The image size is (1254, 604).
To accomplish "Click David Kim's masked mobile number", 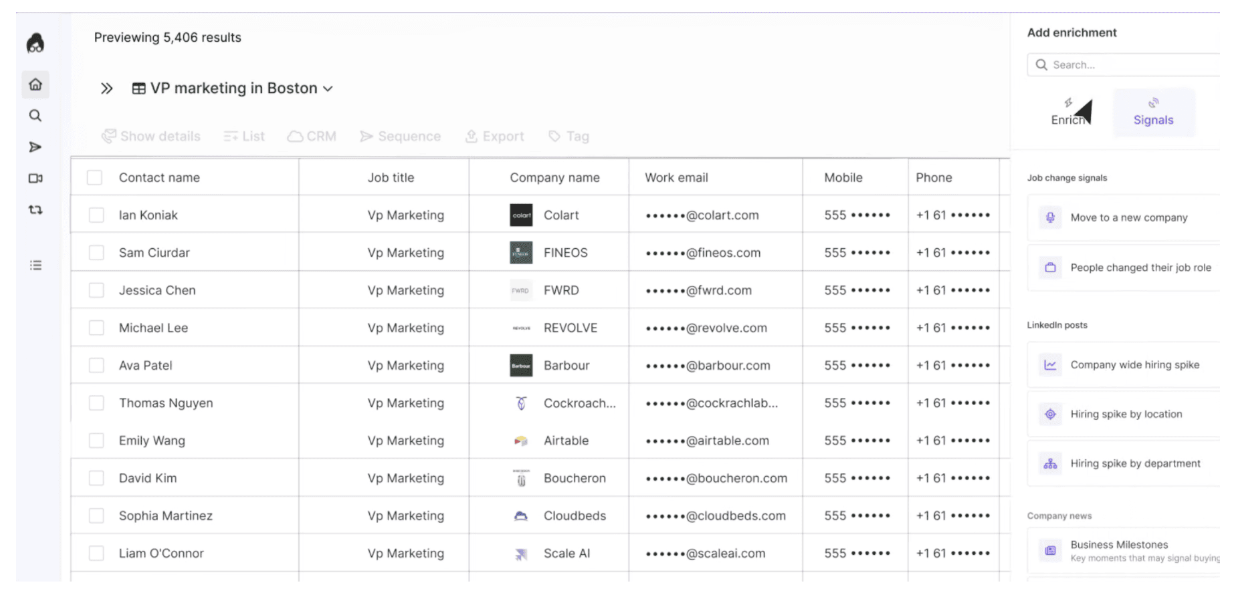I will tap(857, 479).
